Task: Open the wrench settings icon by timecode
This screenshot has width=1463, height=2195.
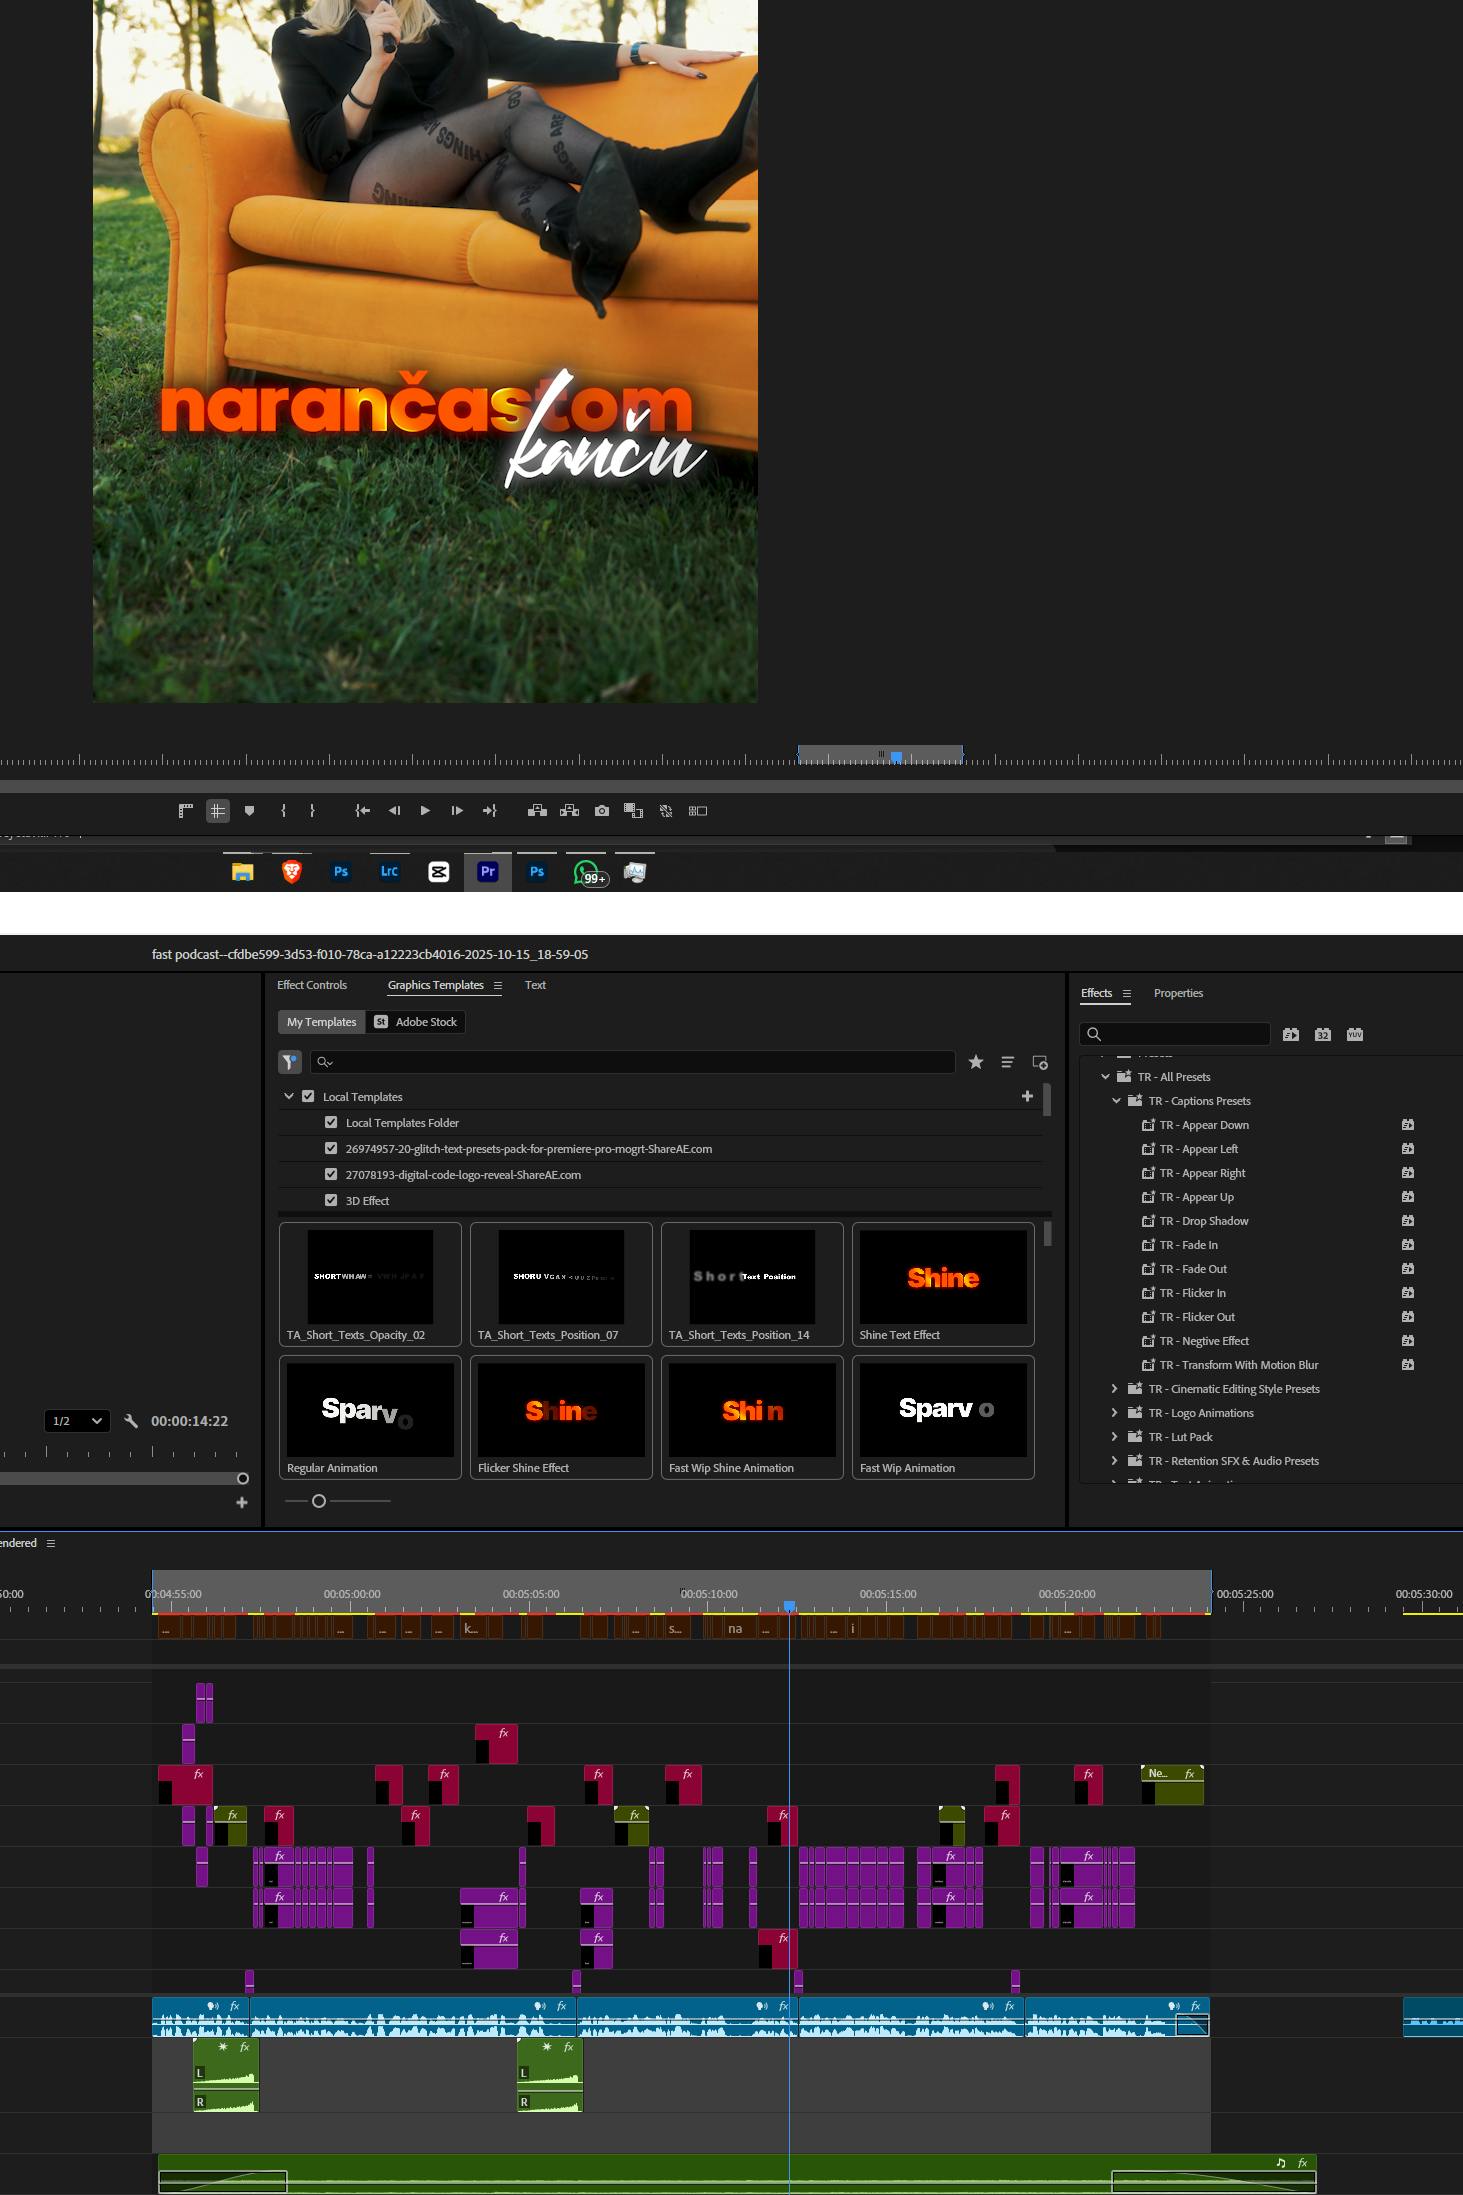Action: click(131, 1421)
